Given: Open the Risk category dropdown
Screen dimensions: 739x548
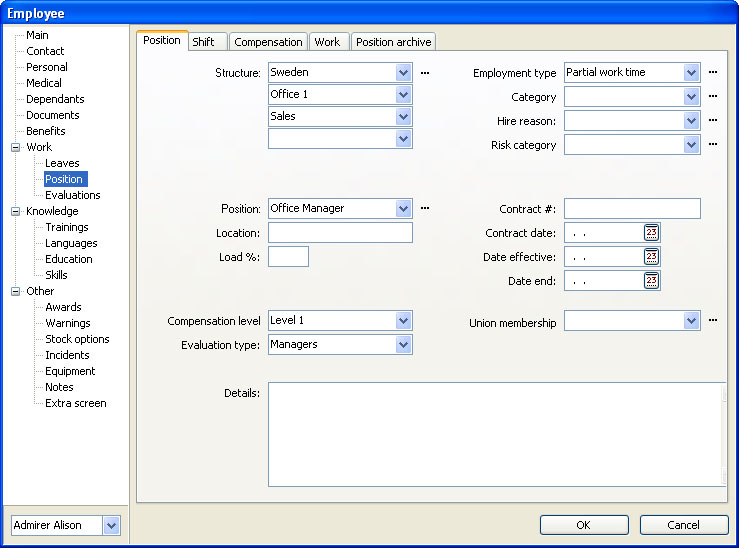Looking at the screenshot, I should point(691,145).
